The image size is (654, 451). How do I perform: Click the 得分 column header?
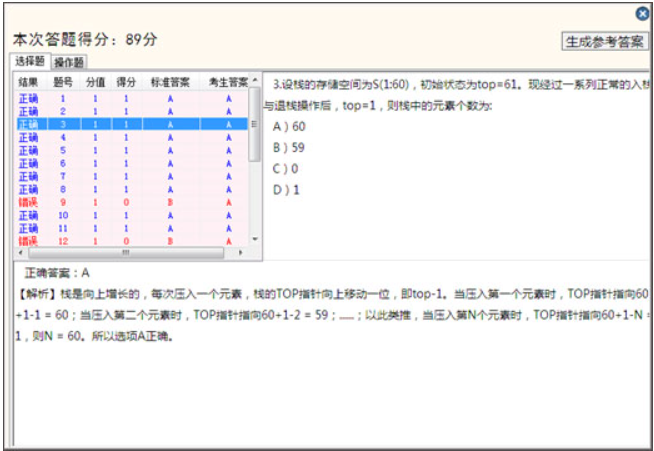(126, 82)
